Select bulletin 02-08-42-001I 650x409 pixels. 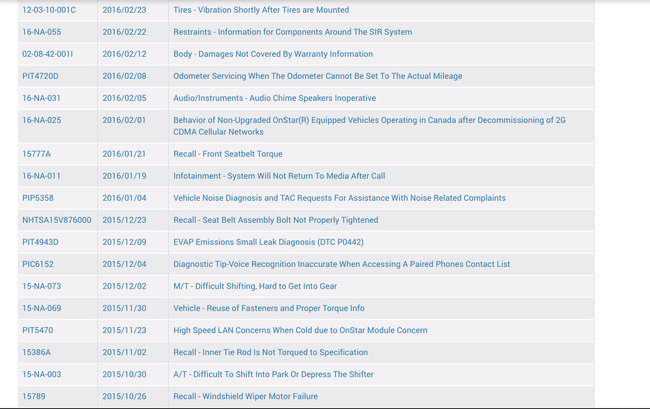point(48,54)
